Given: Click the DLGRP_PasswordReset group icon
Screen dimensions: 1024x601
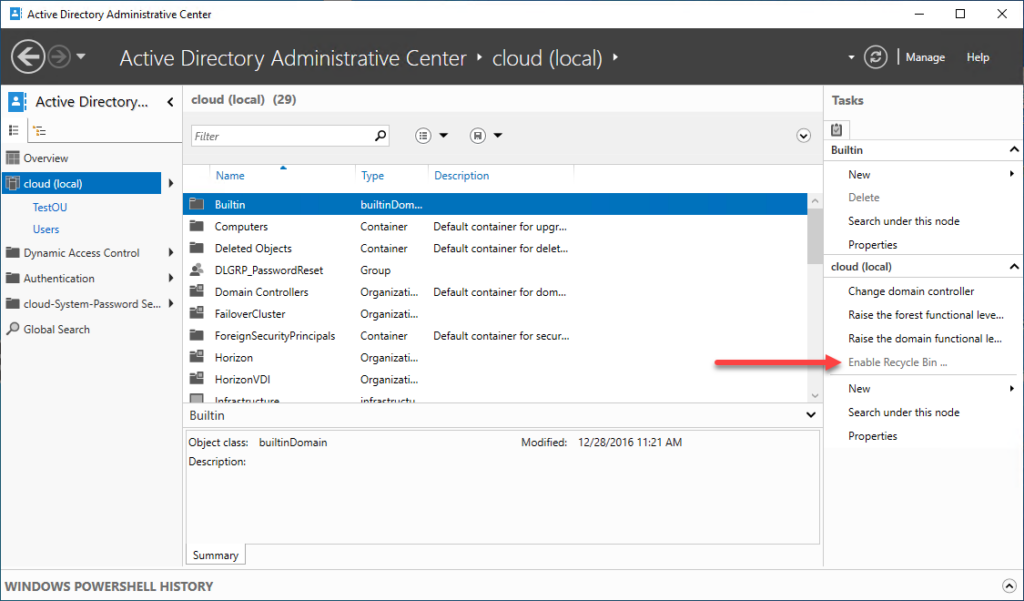Looking at the screenshot, I should pos(197,270).
